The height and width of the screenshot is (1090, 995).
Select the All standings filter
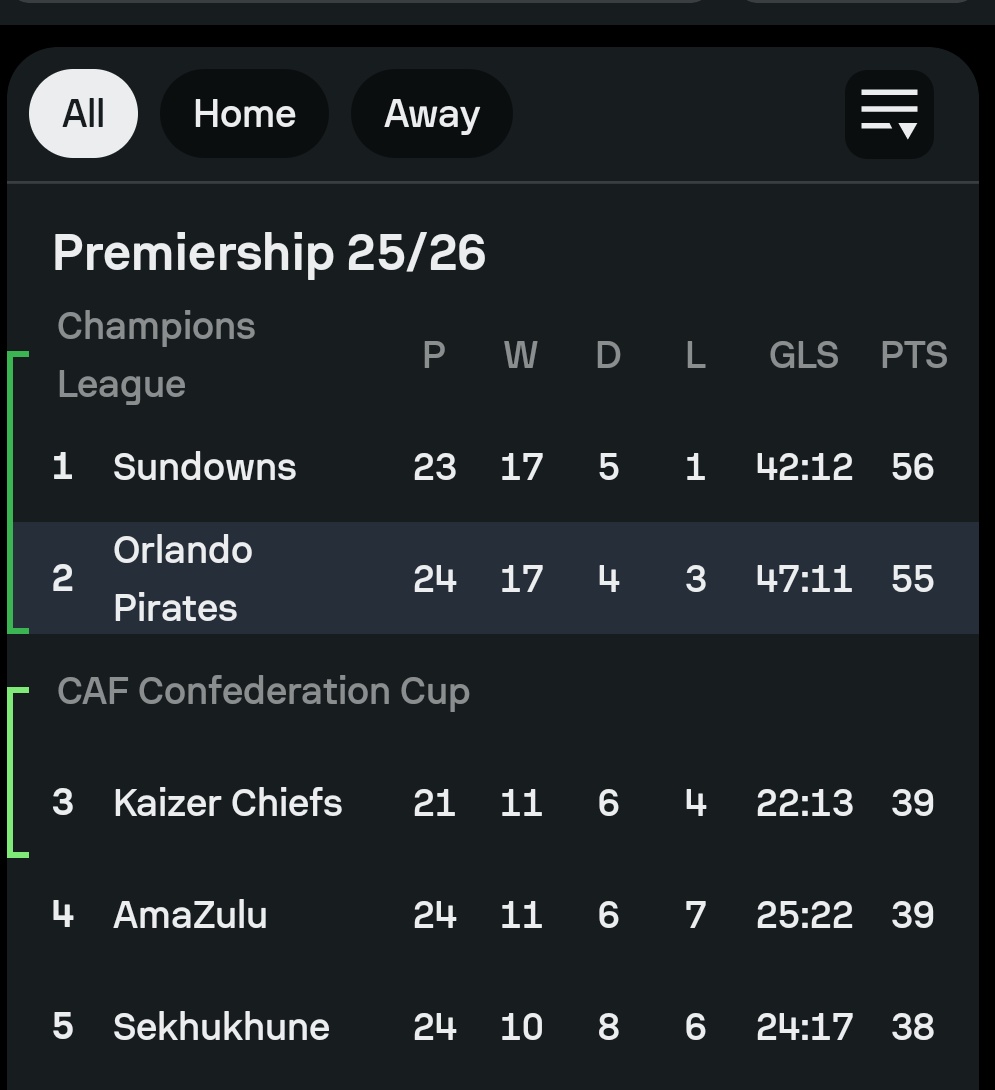point(83,113)
